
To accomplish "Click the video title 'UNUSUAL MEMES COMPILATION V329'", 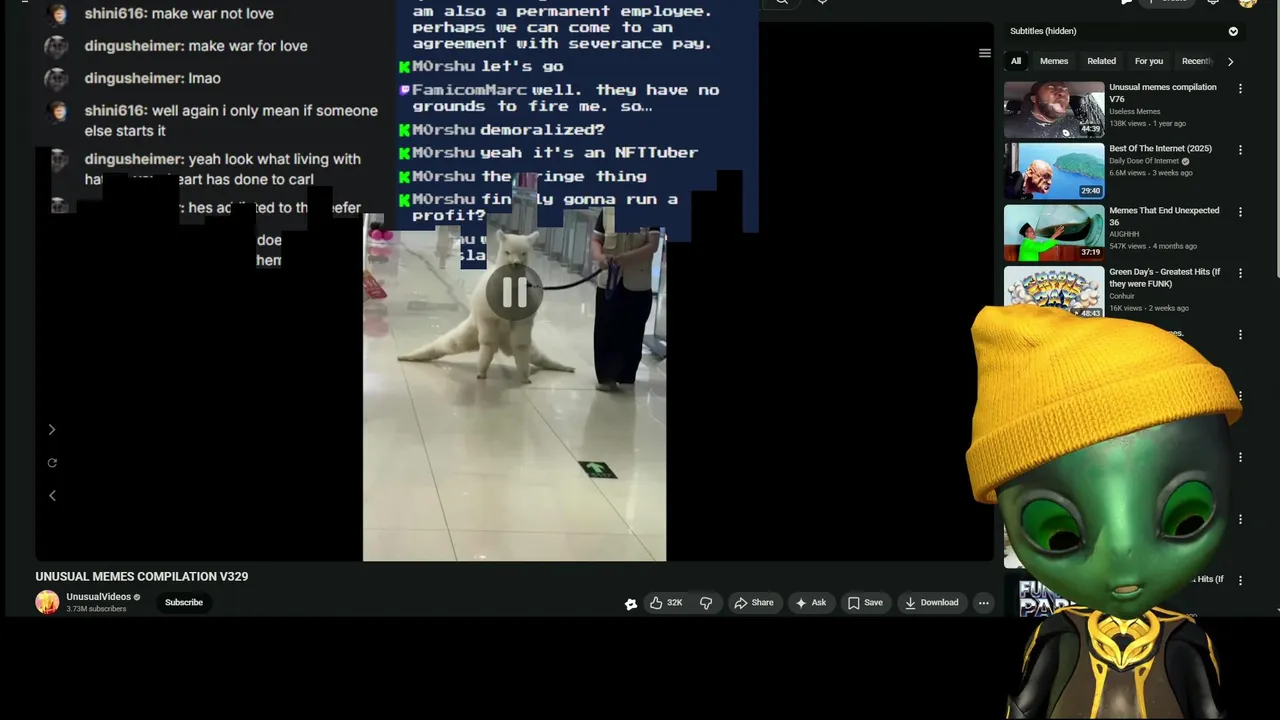I will coord(142,577).
